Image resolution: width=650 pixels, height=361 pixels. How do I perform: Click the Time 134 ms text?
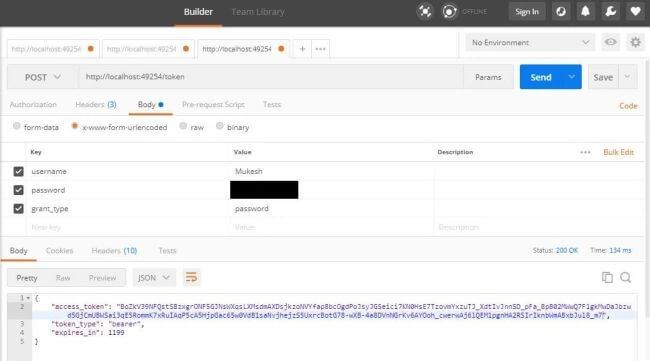pos(611,250)
